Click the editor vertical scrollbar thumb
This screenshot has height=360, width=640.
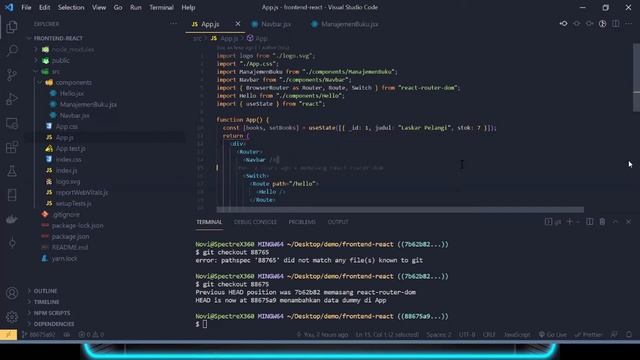click(636, 78)
